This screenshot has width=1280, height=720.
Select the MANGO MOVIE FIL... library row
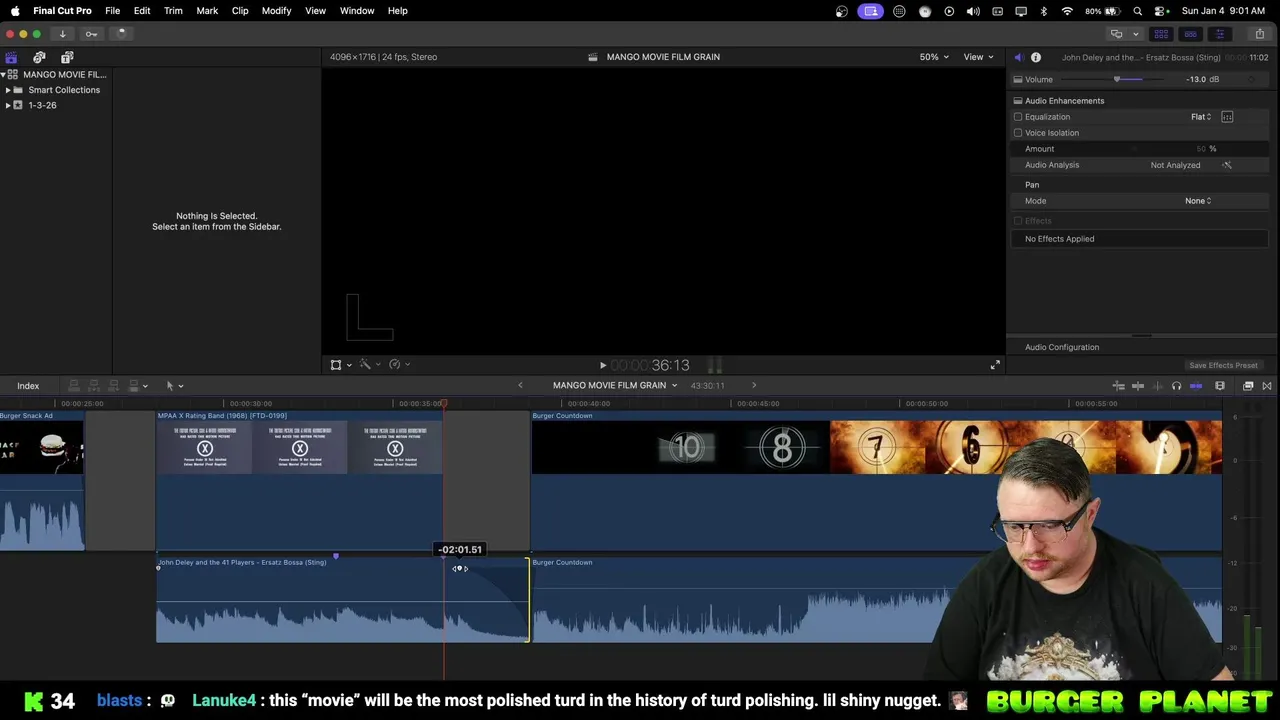pos(56,75)
